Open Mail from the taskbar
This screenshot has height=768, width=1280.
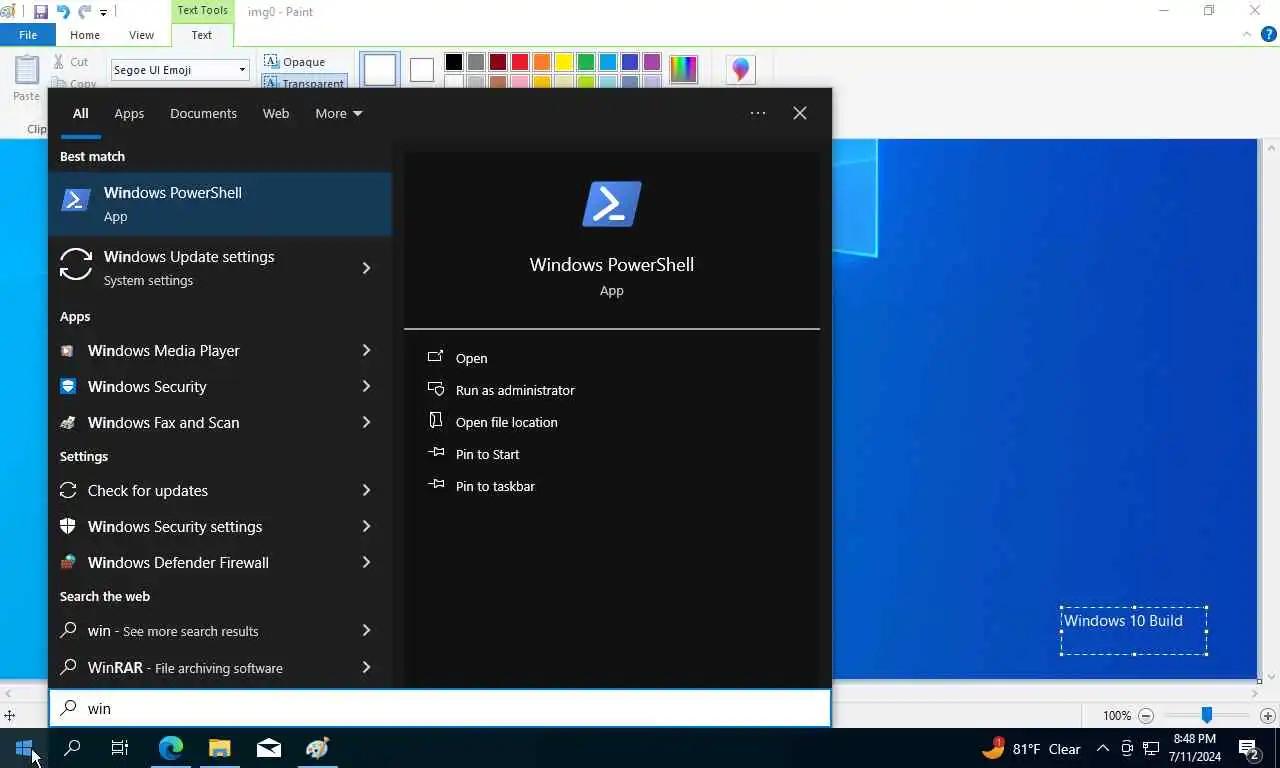(268, 748)
